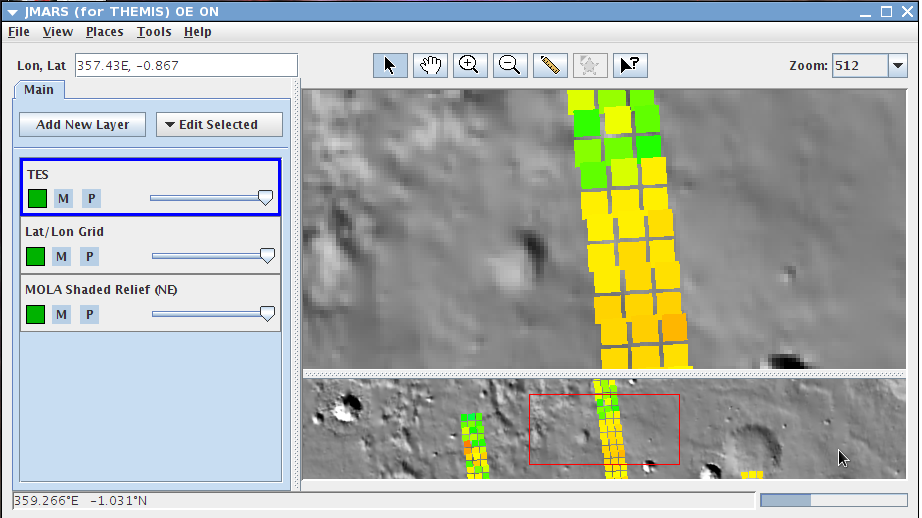The image size is (922, 518).
Task: Open the Places menu
Action: pos(104,32)
